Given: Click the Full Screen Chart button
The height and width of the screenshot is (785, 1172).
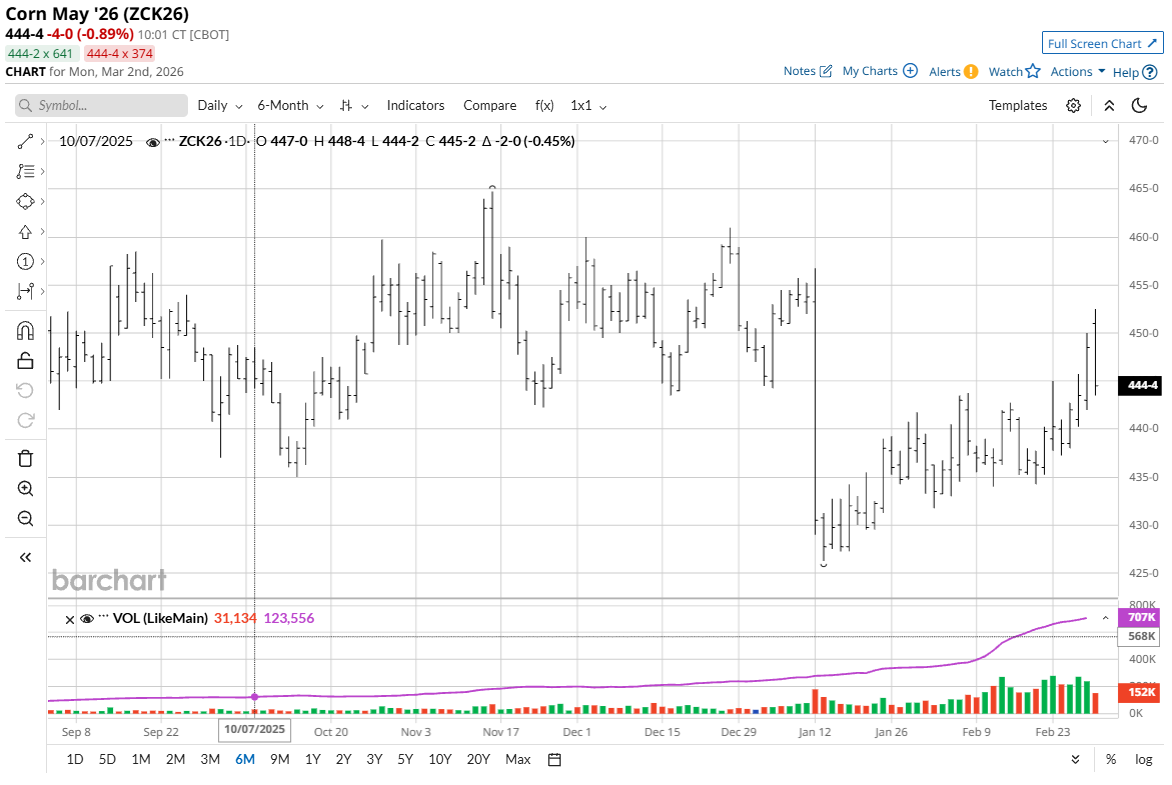Looking at the screenshot, I should pyautogui.click(x=1102, y=43).
